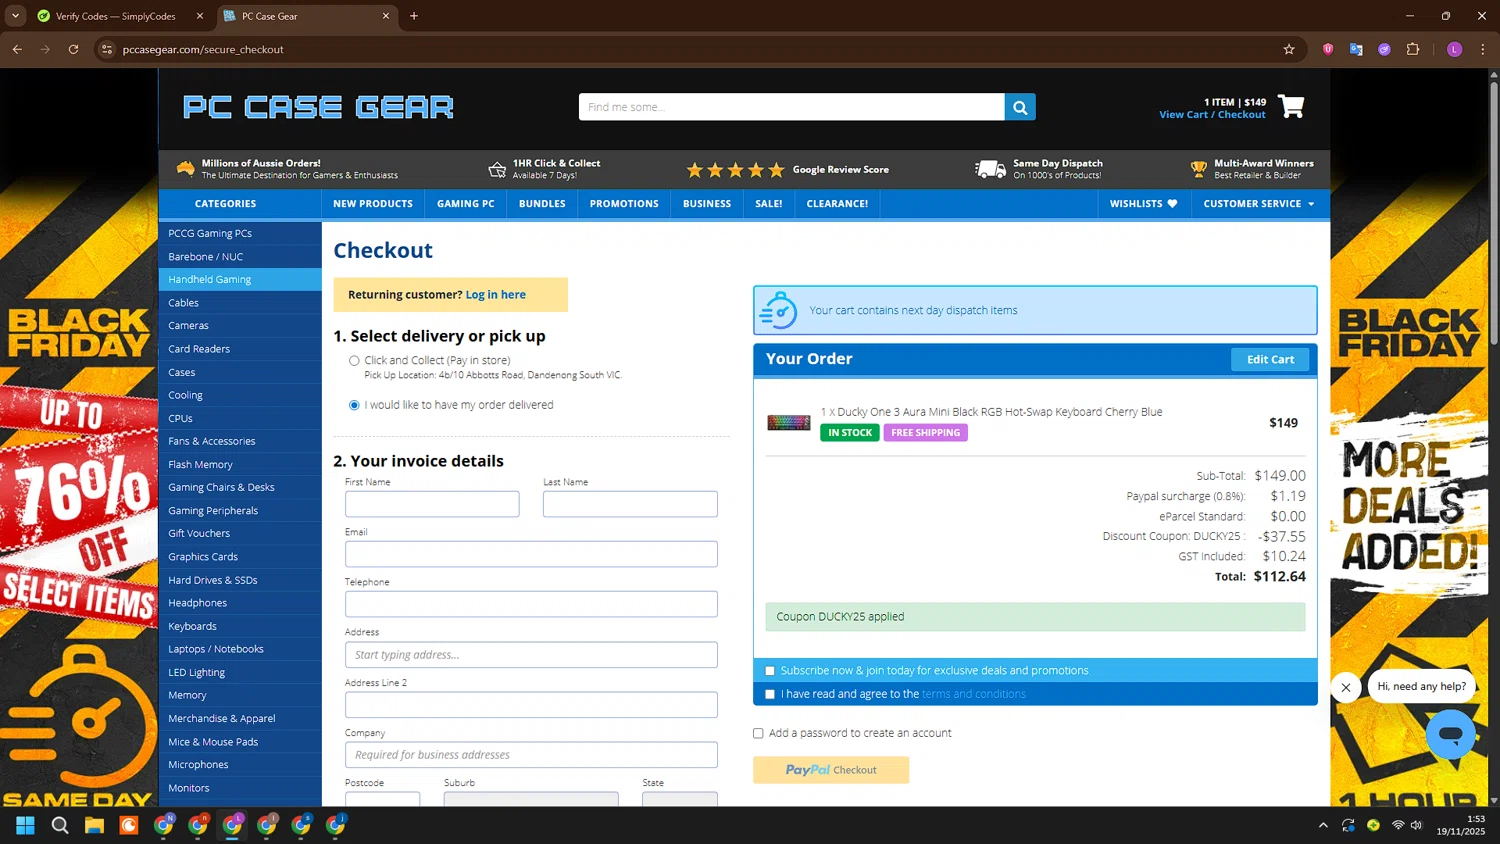
Task: Click the Chrome address bar URL
Action: pos(203,49)
